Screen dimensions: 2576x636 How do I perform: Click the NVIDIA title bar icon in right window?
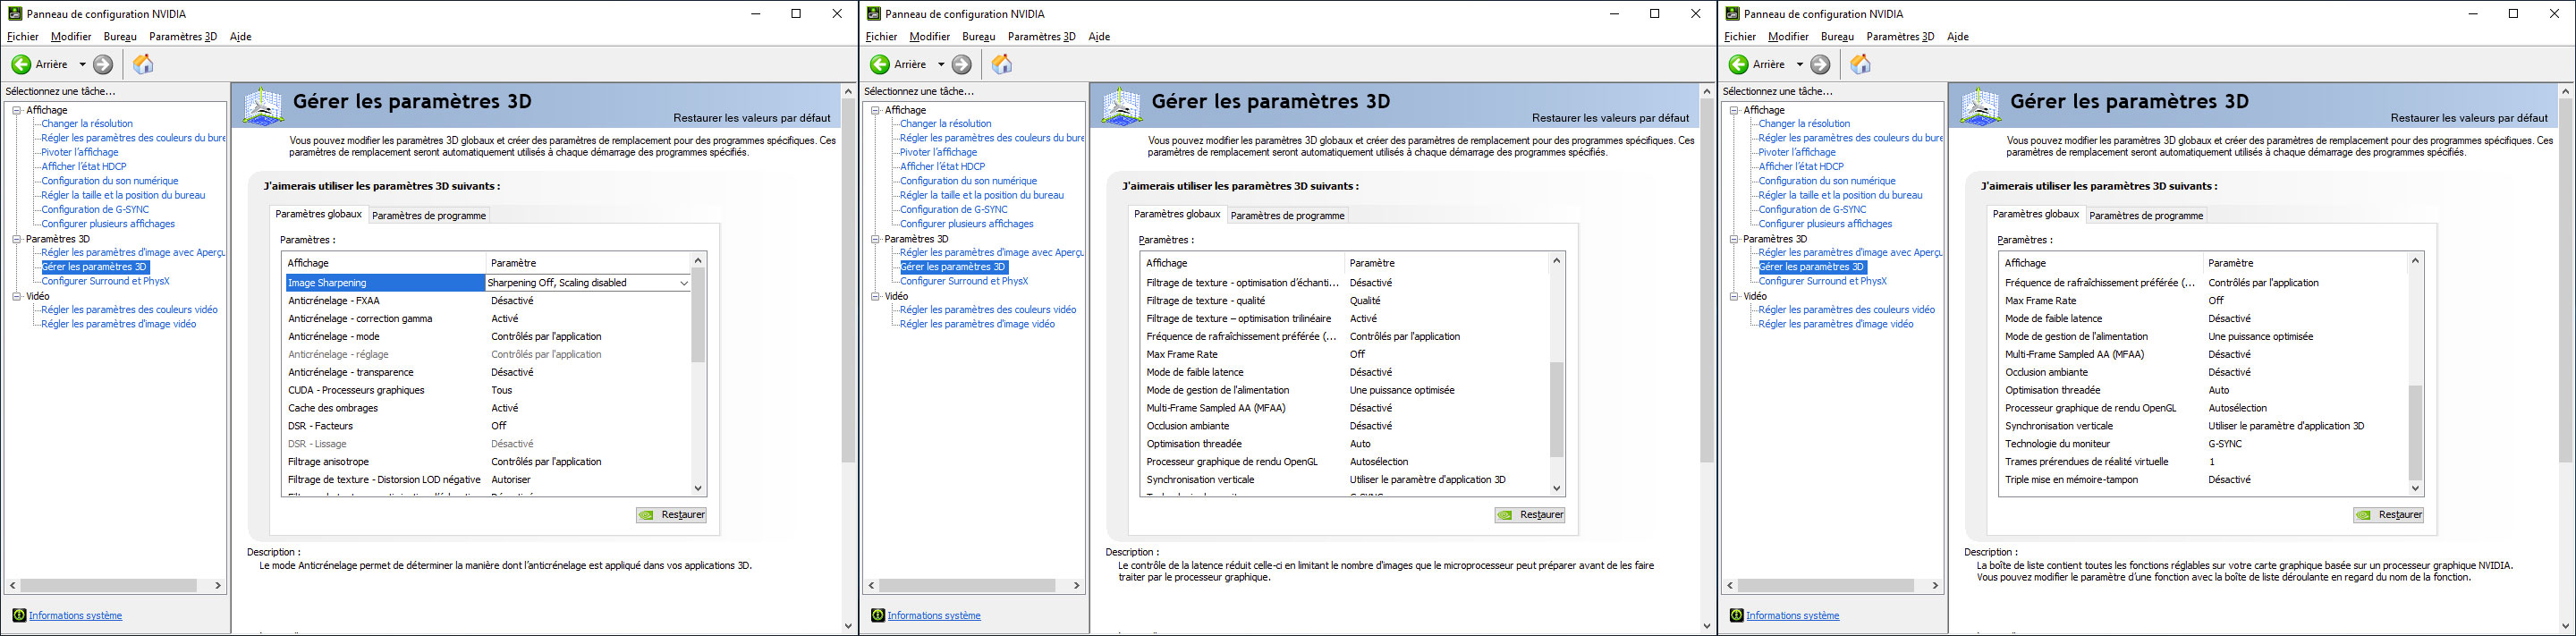click(1733, 14)
